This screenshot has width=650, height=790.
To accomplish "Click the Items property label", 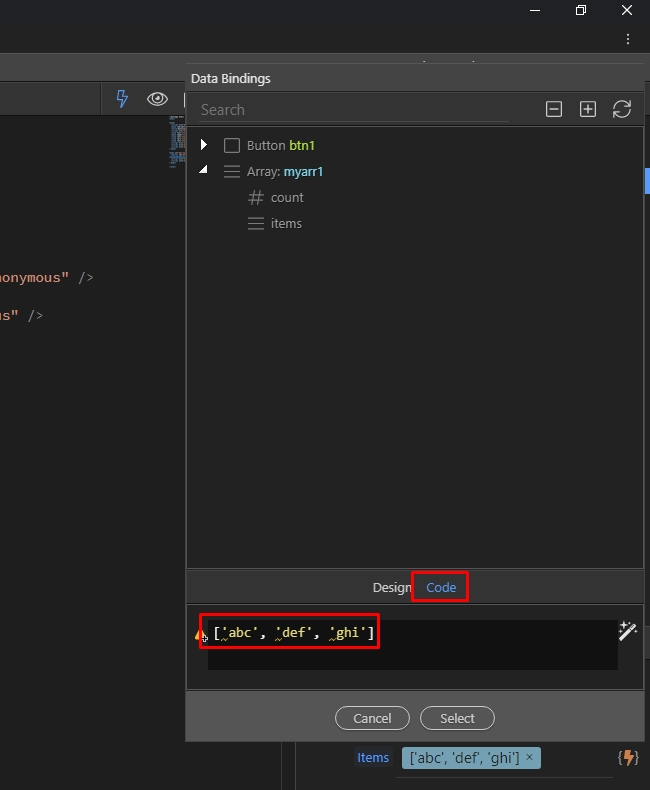I will (373, 757).
